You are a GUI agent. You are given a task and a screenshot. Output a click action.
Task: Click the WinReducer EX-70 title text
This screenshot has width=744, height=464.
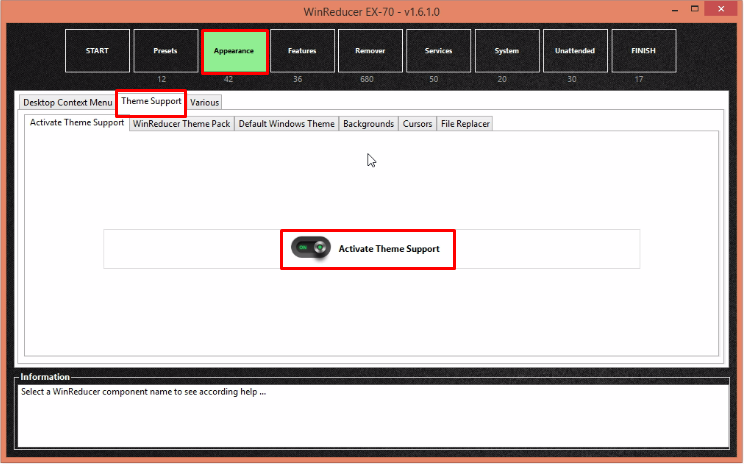[372, 12]
